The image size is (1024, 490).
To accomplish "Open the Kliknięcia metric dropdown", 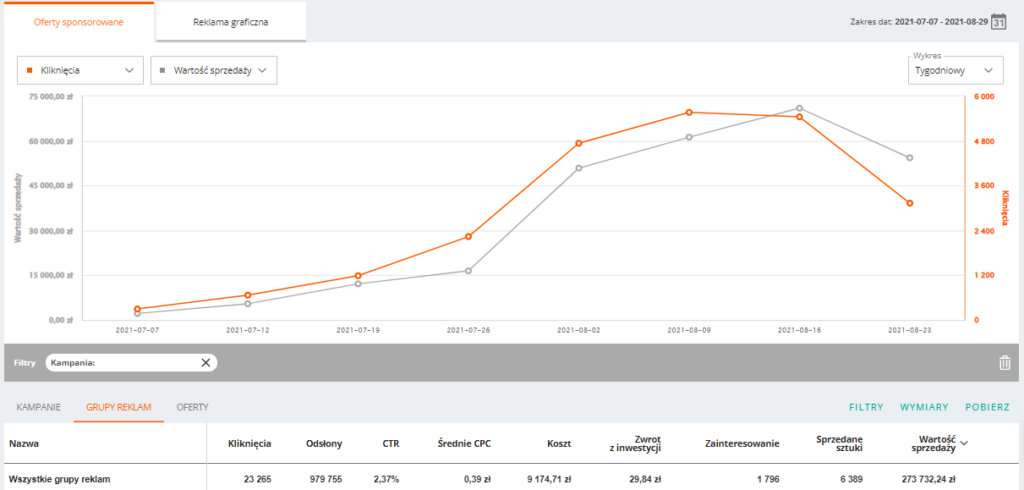I will (80, 71).
